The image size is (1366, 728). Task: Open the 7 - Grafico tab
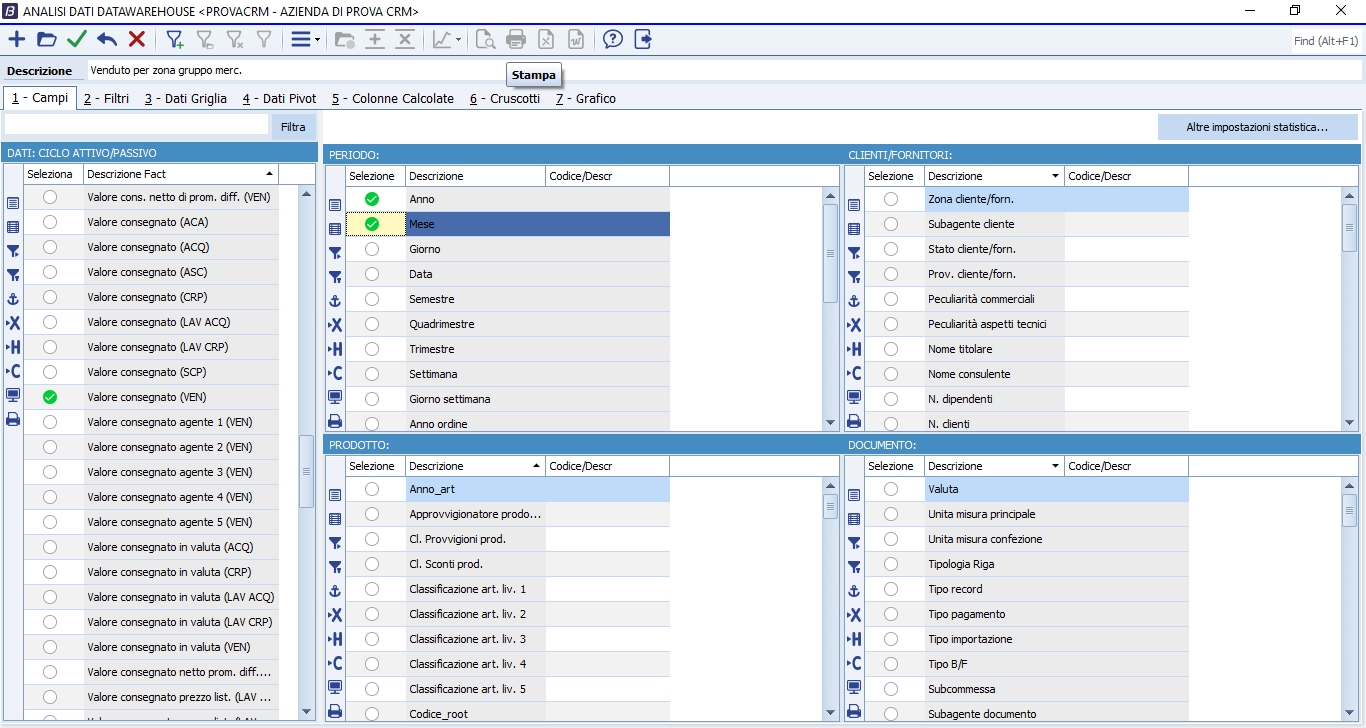[585, 99]
